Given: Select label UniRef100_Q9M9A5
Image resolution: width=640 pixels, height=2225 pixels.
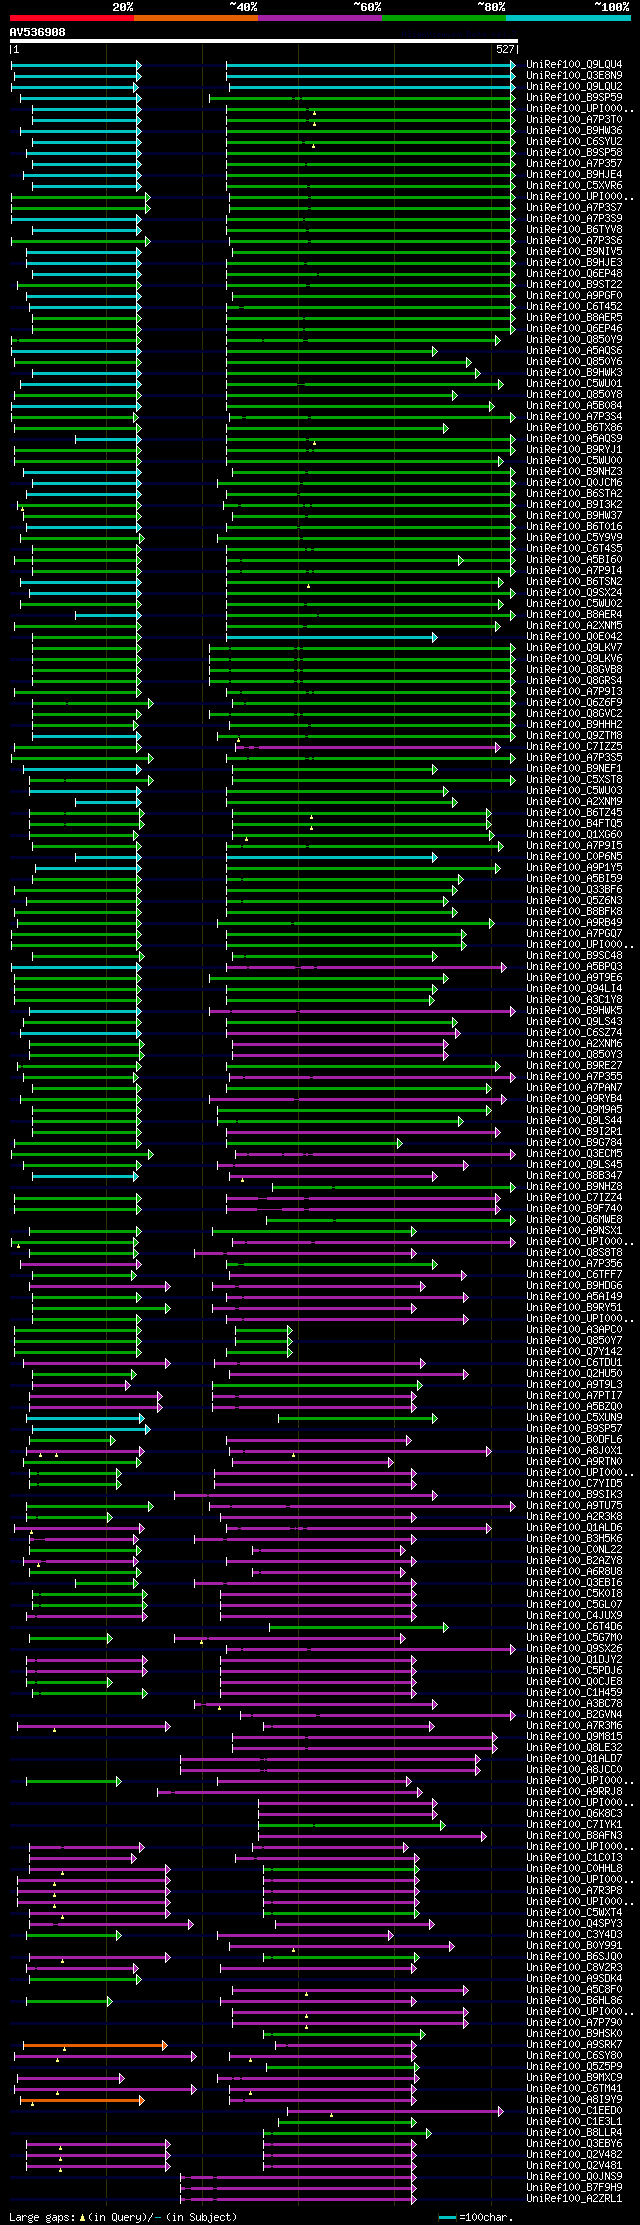Looking at the screenshot, I should 574,1110.
